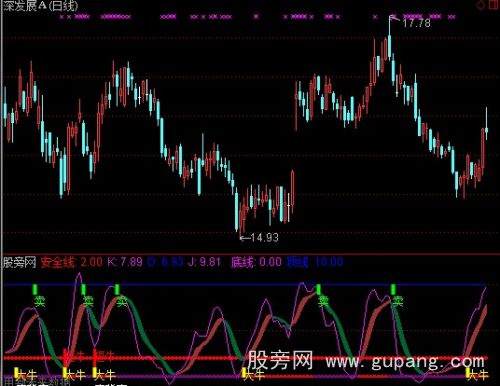Select the D: 6.93 indicator value
This screenshot has height=386, width=500.
pos(165,262)
